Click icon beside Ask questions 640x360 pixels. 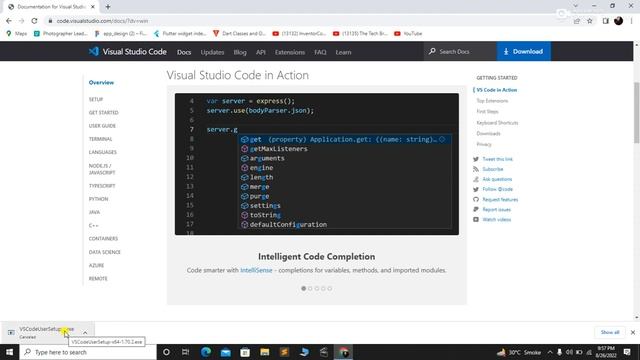[x=476, y=179]
